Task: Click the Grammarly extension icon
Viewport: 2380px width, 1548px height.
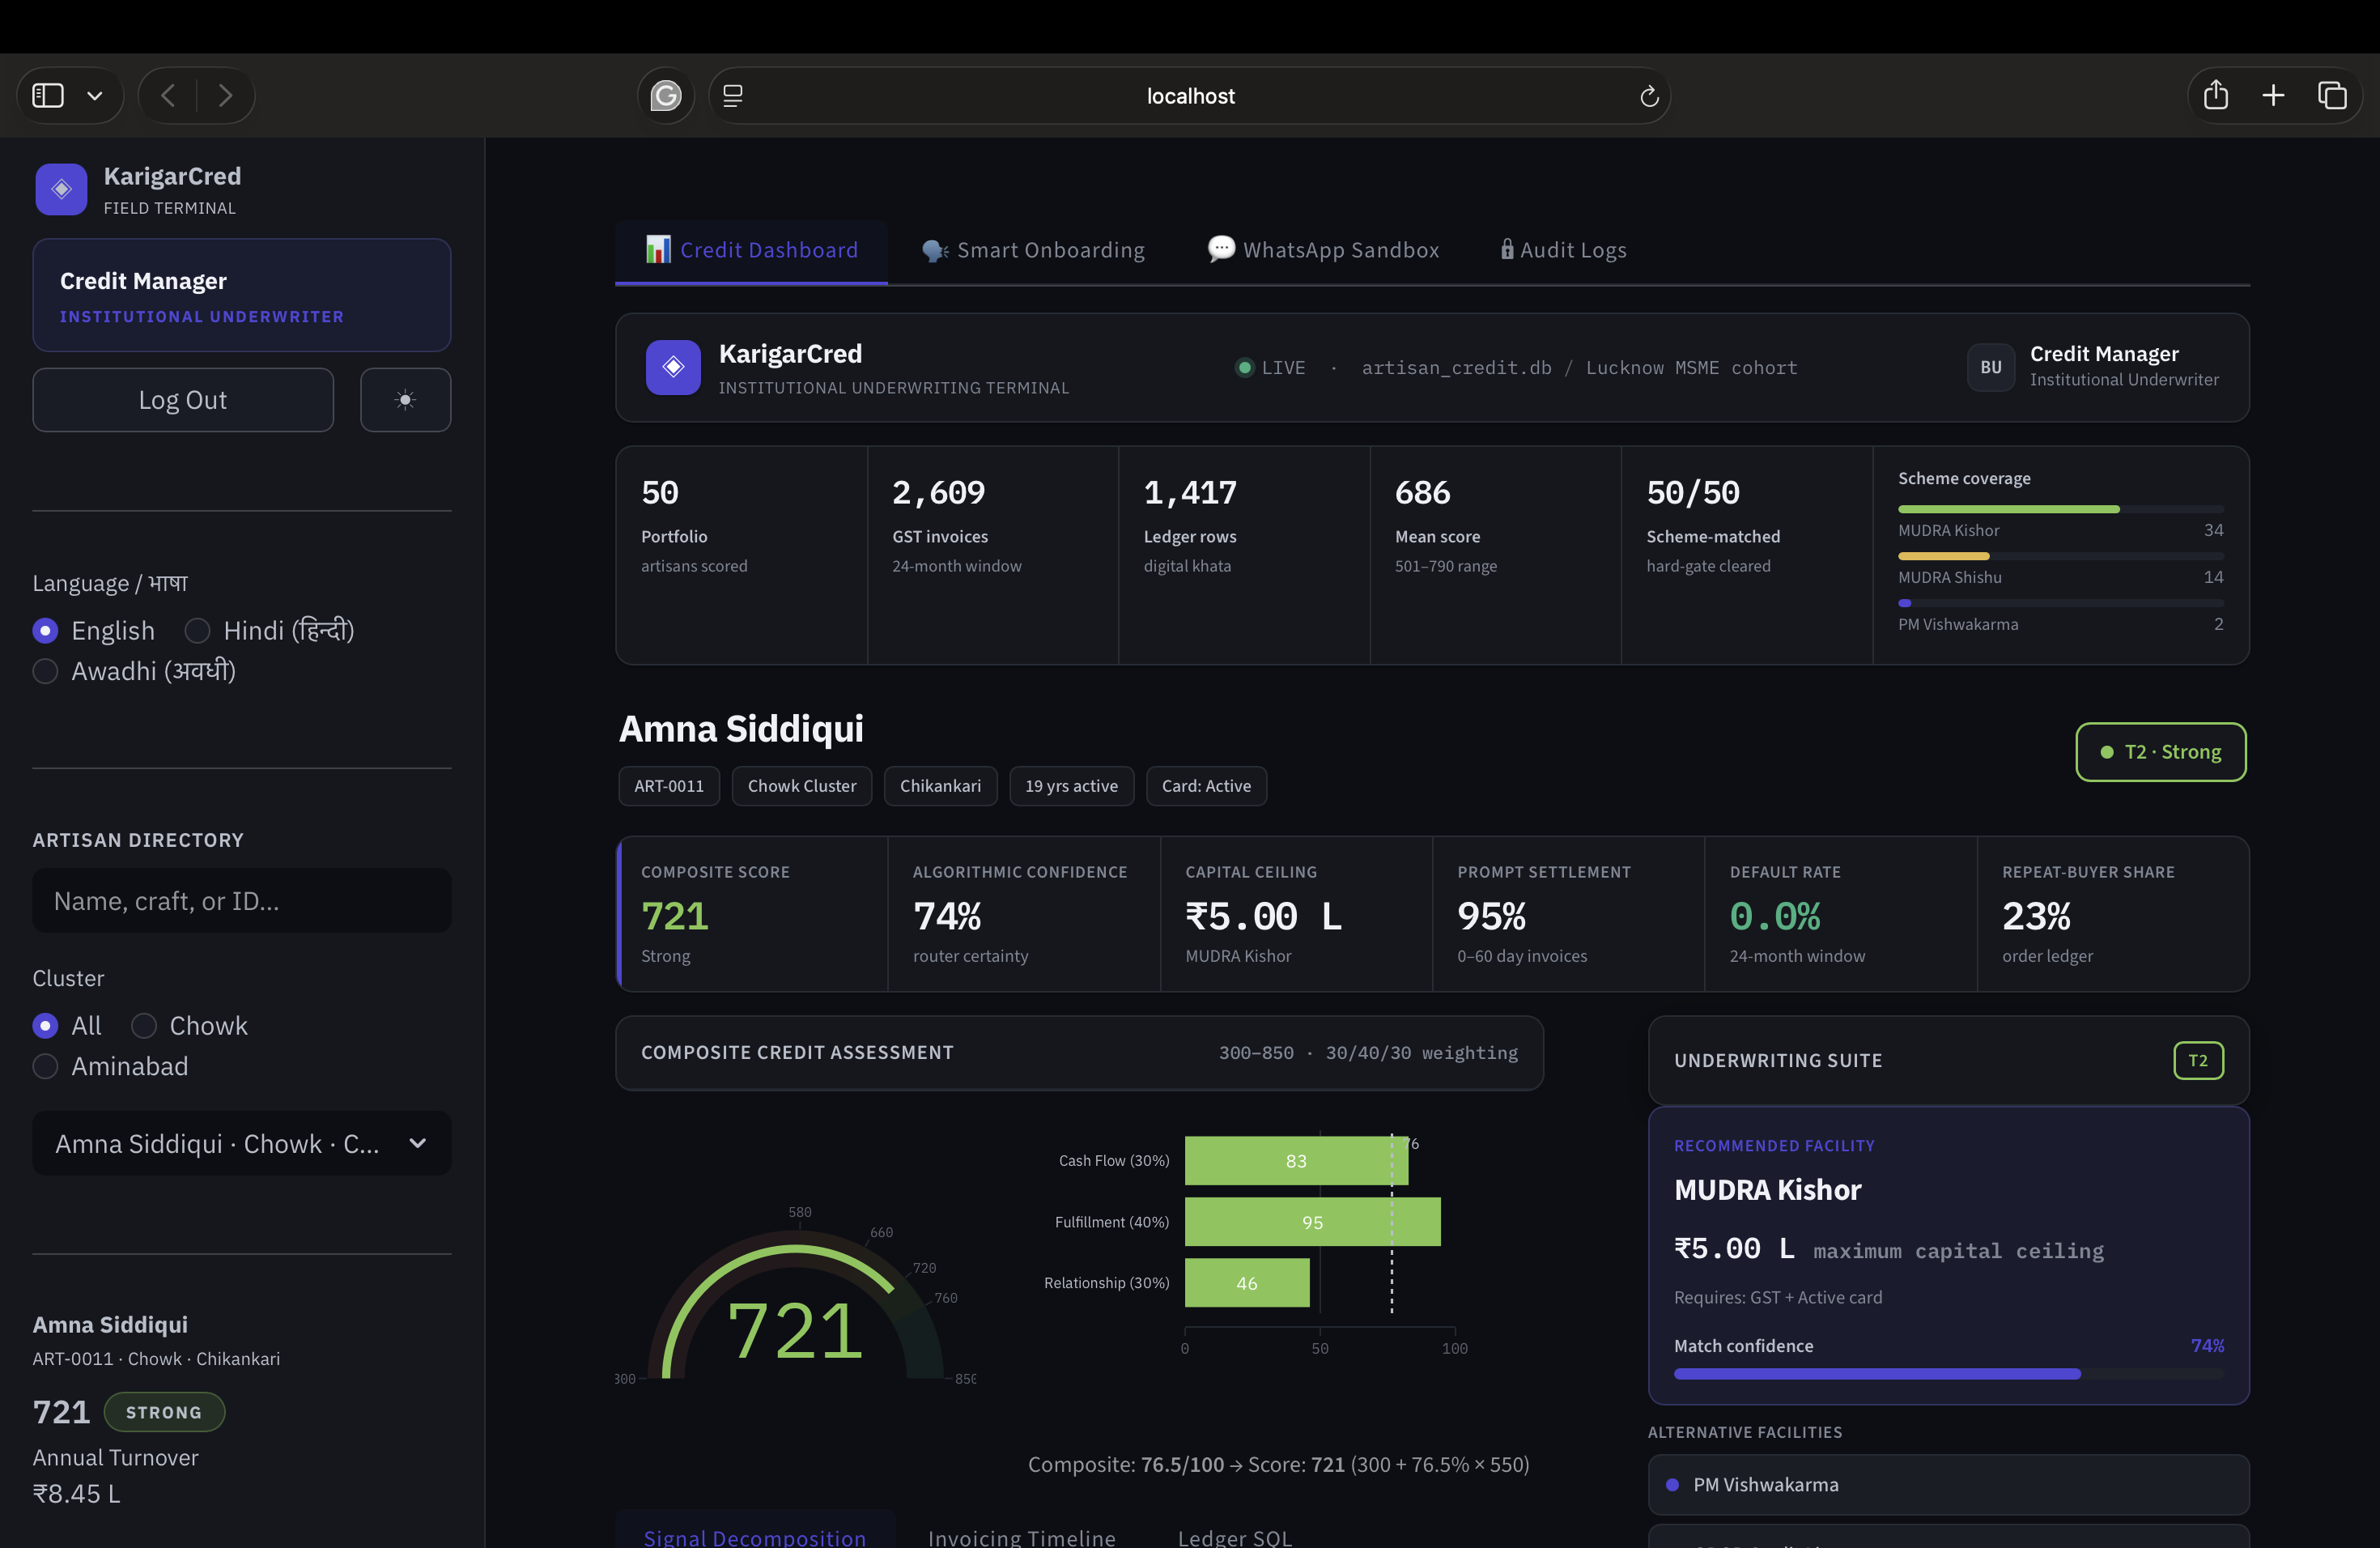Action: 666,96
